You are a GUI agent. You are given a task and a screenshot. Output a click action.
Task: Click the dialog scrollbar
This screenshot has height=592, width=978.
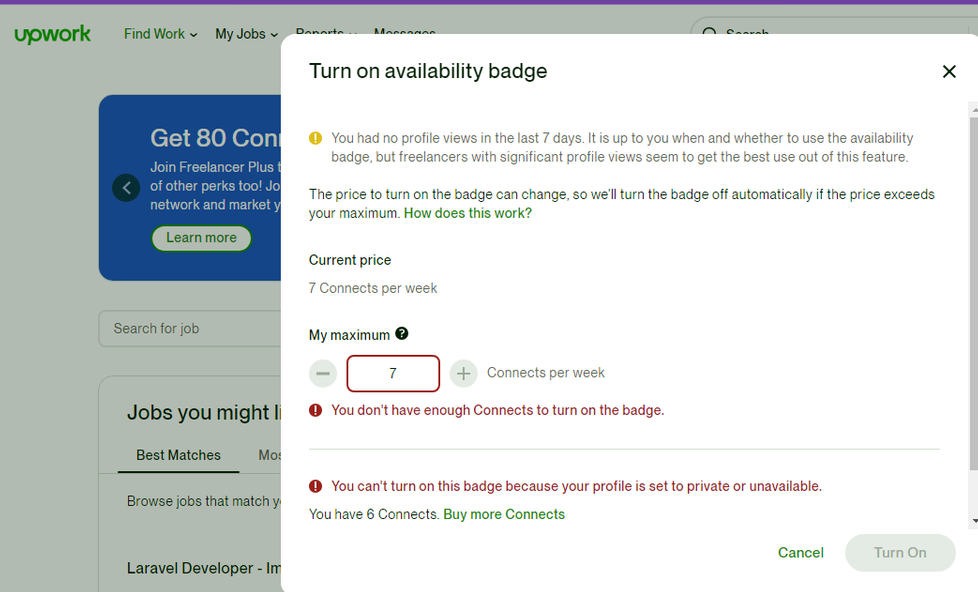tap(974, 293)
